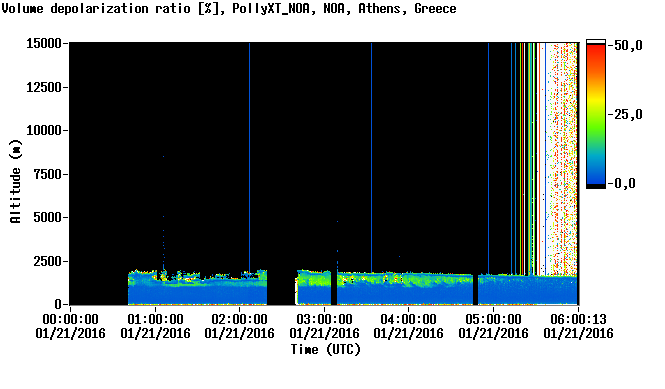Viewport: 665px width, 389px height.
Task: Click the 2500 altitude tick label
Action: [x=48, y=261]
